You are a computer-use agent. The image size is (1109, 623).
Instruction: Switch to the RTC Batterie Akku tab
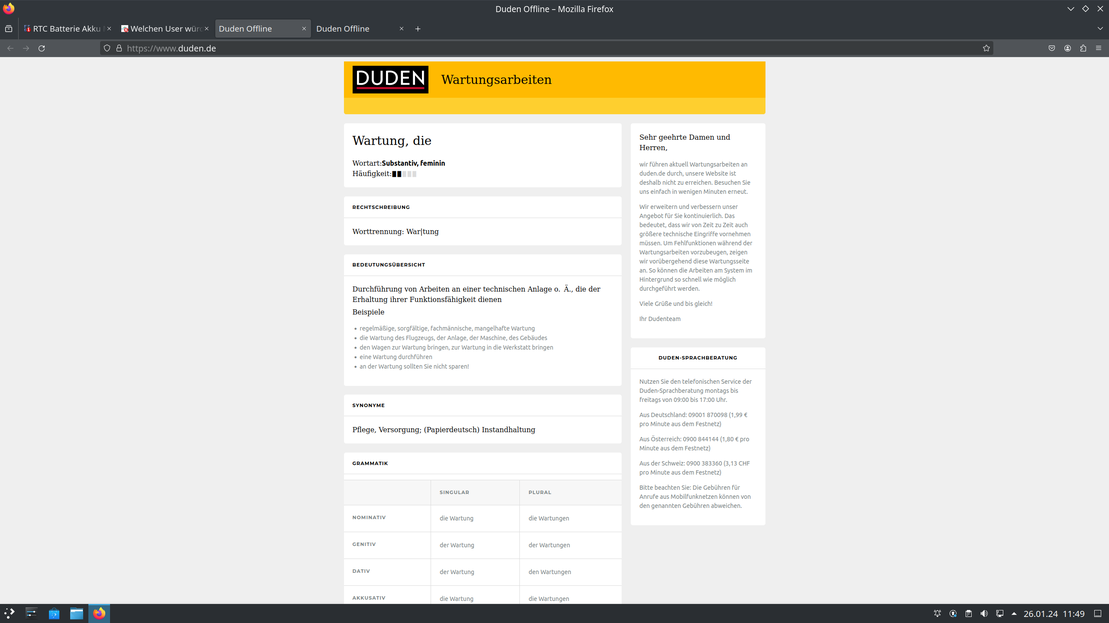pos(65,29)
